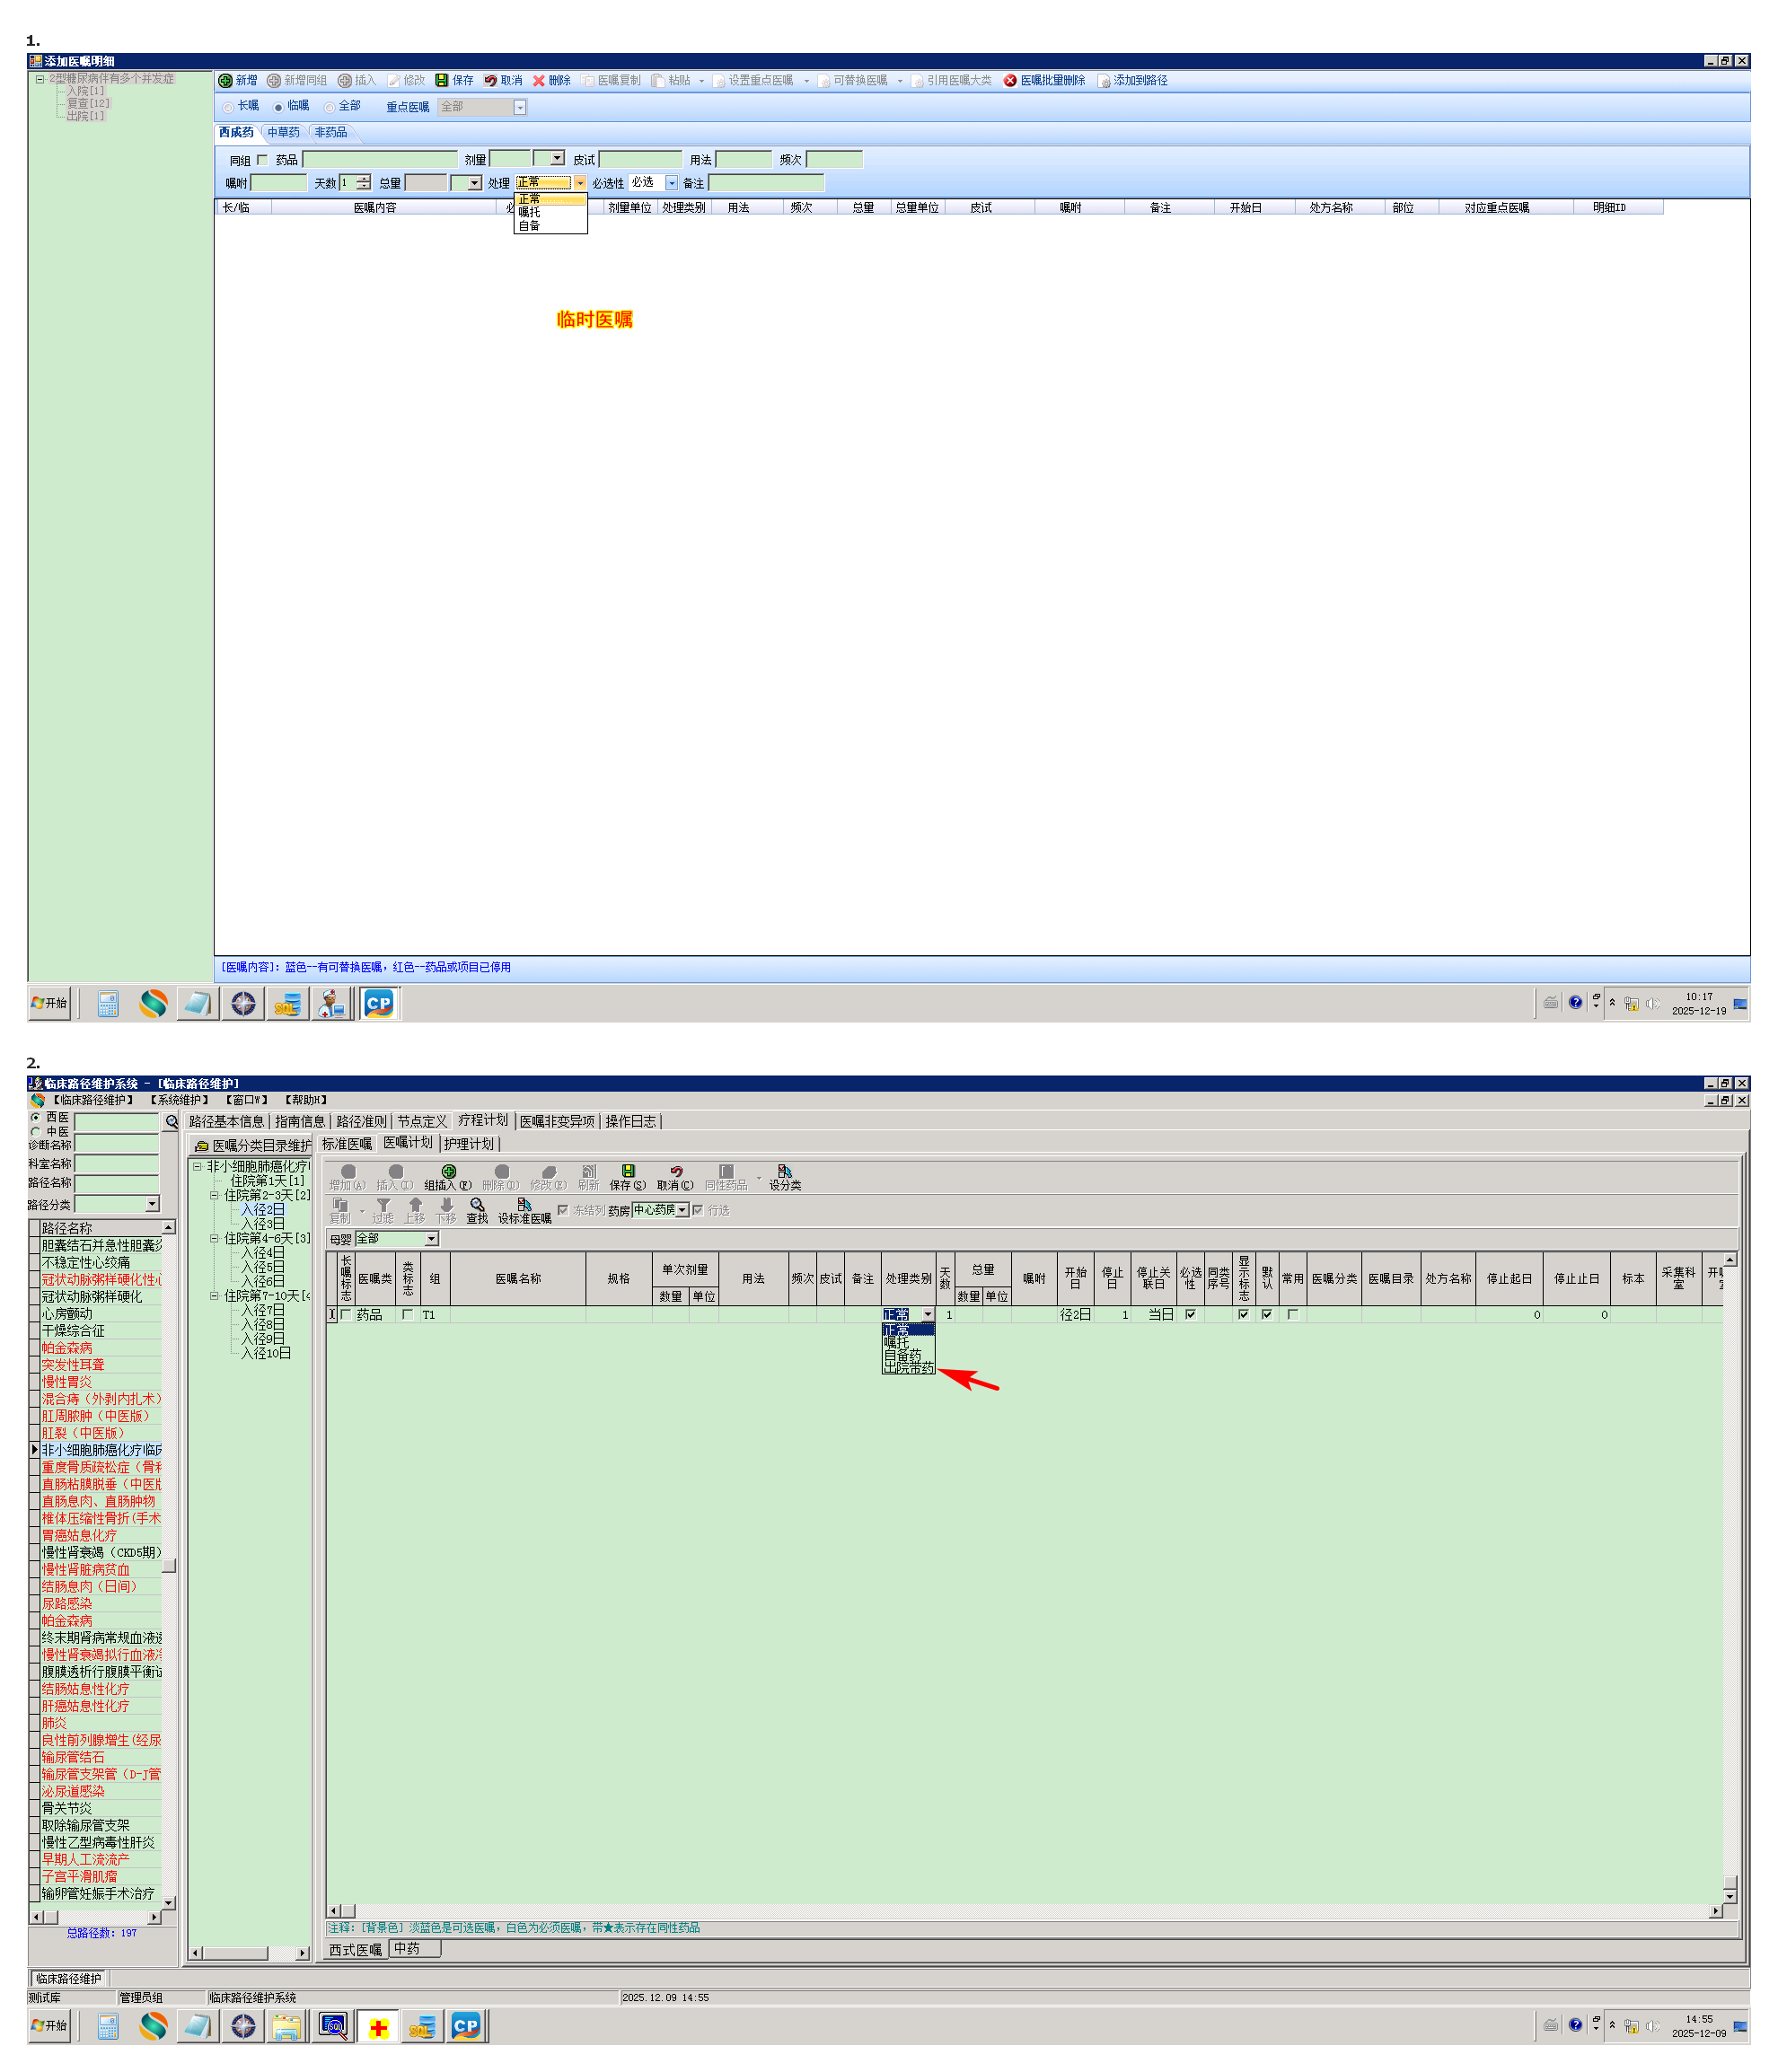The width and height of the screenshot is (1778, 2072).
Task: Click the 设标准医嘱 icon
Action: pos(524,1205)
